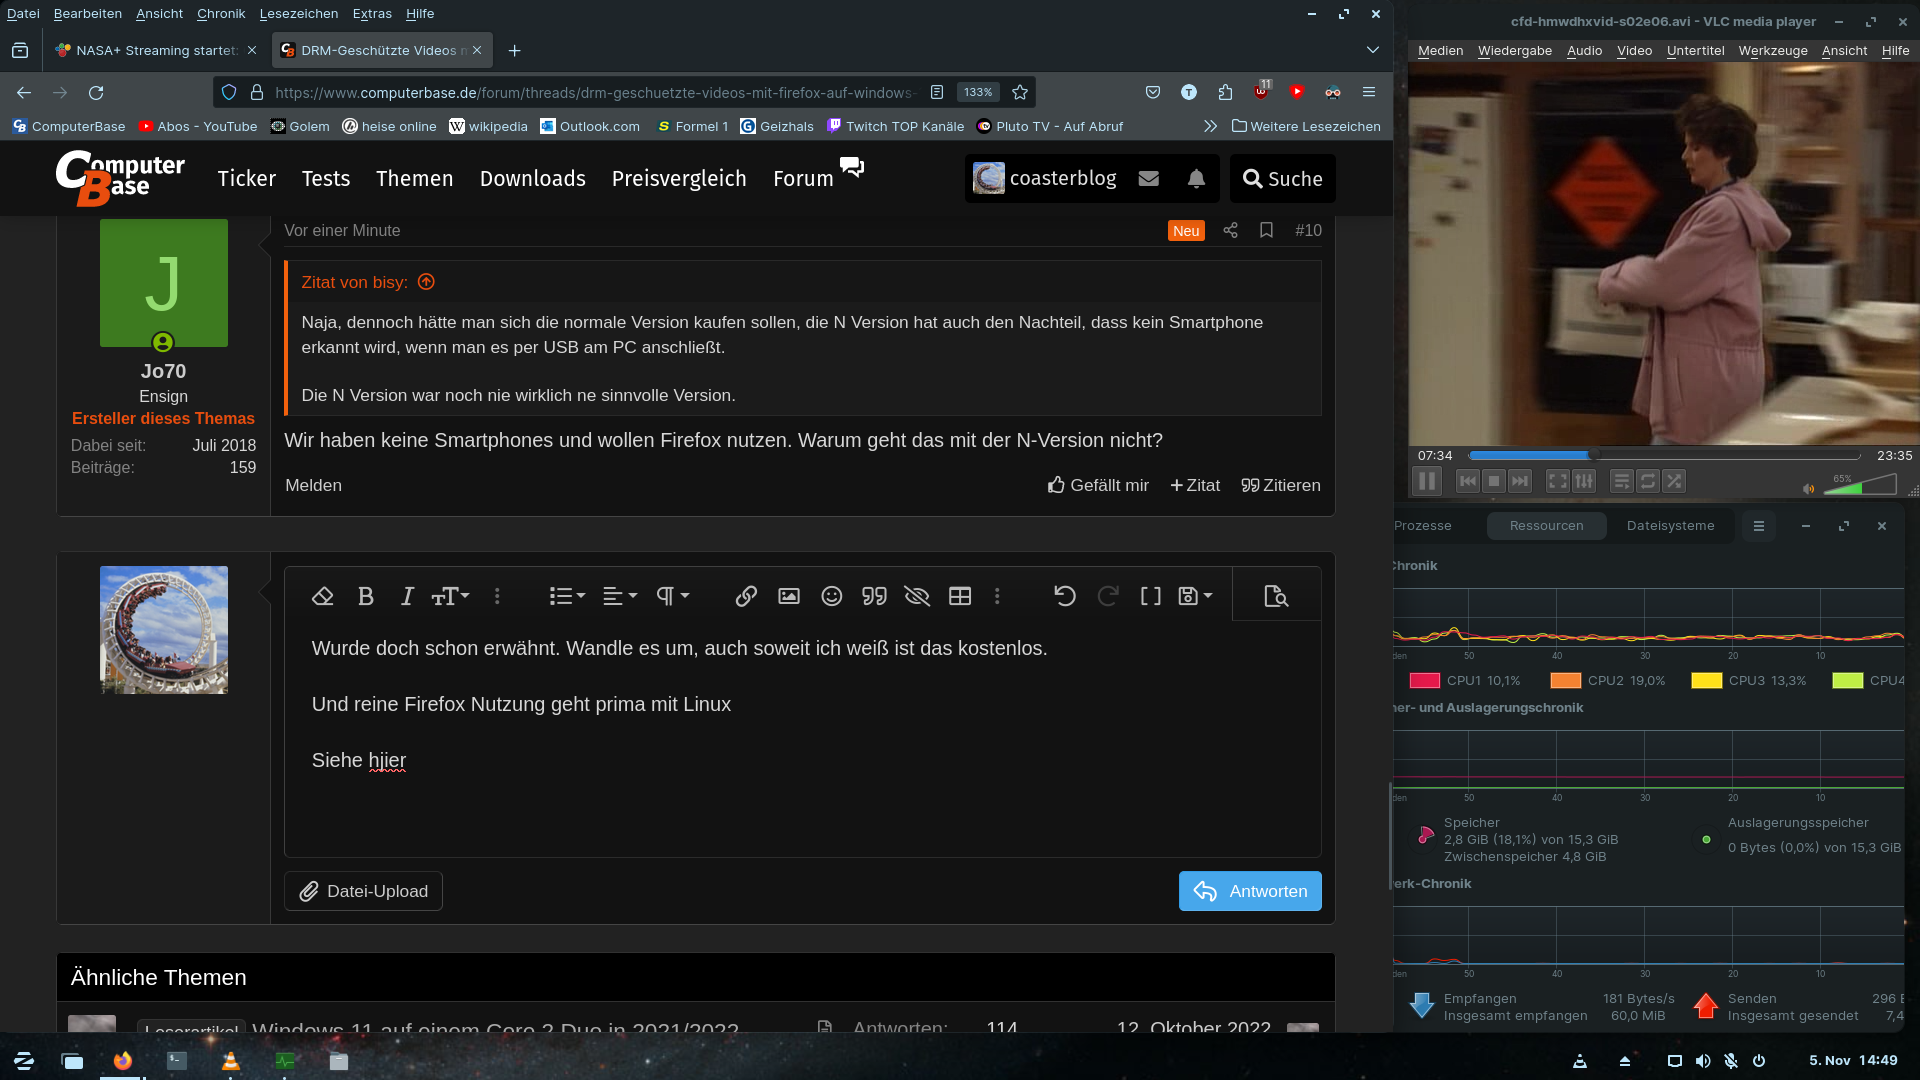Open the VLC Untertitel menu

pyautogui.click(x=1695, y=51)
